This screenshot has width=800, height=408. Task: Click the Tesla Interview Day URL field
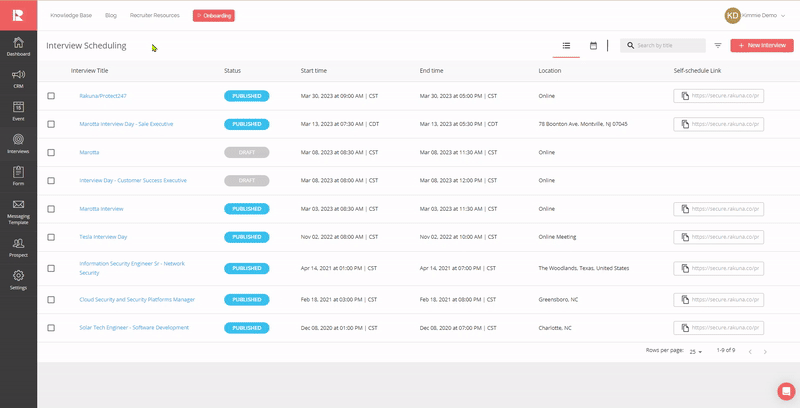coord(718,237)
